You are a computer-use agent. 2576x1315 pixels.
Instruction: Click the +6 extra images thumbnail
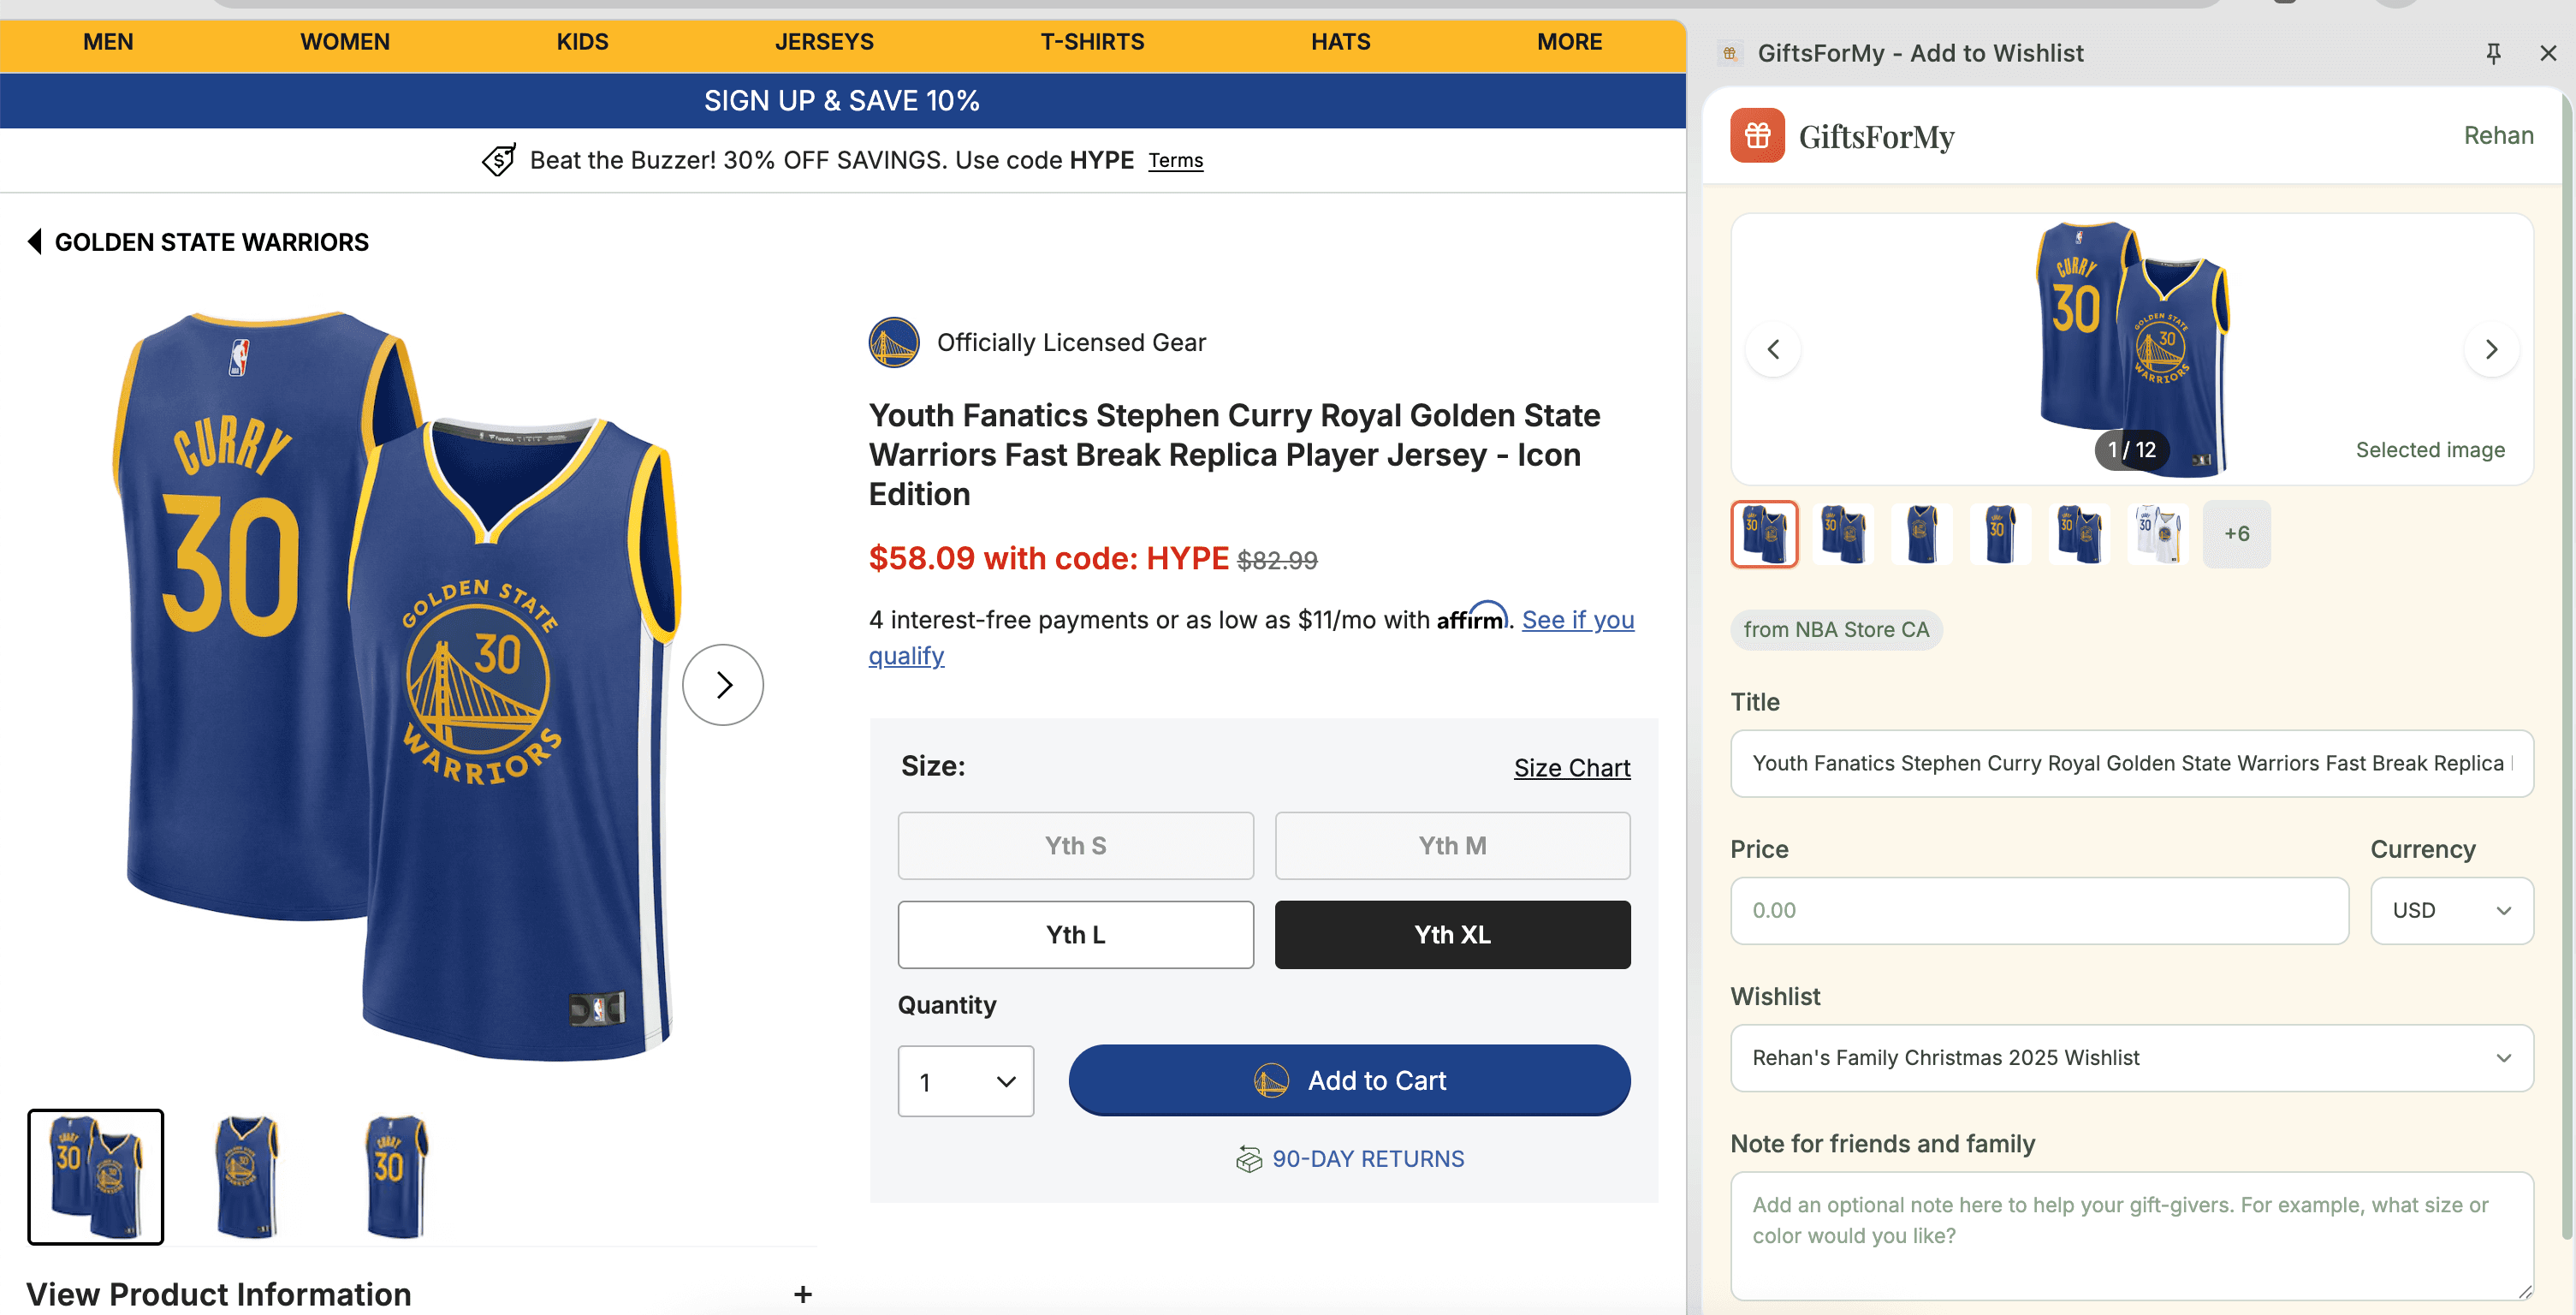click(x=2237, y=533)
